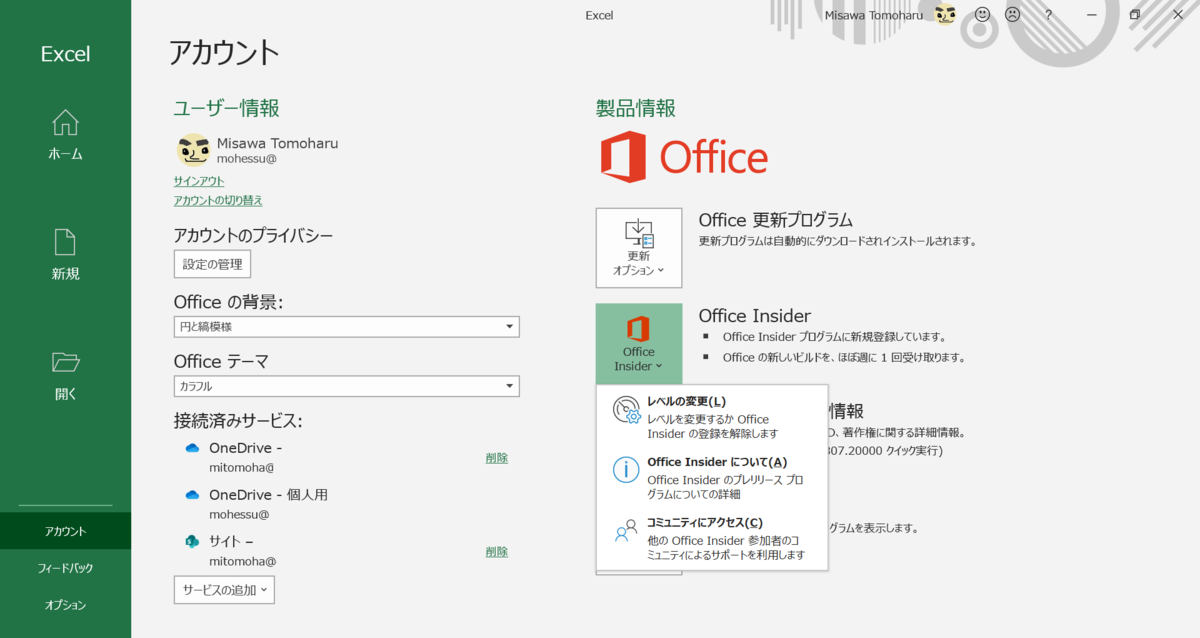Click the サインアウト link
The height and width of the screenshot is (638, 1200).
(x=199, y=181)
